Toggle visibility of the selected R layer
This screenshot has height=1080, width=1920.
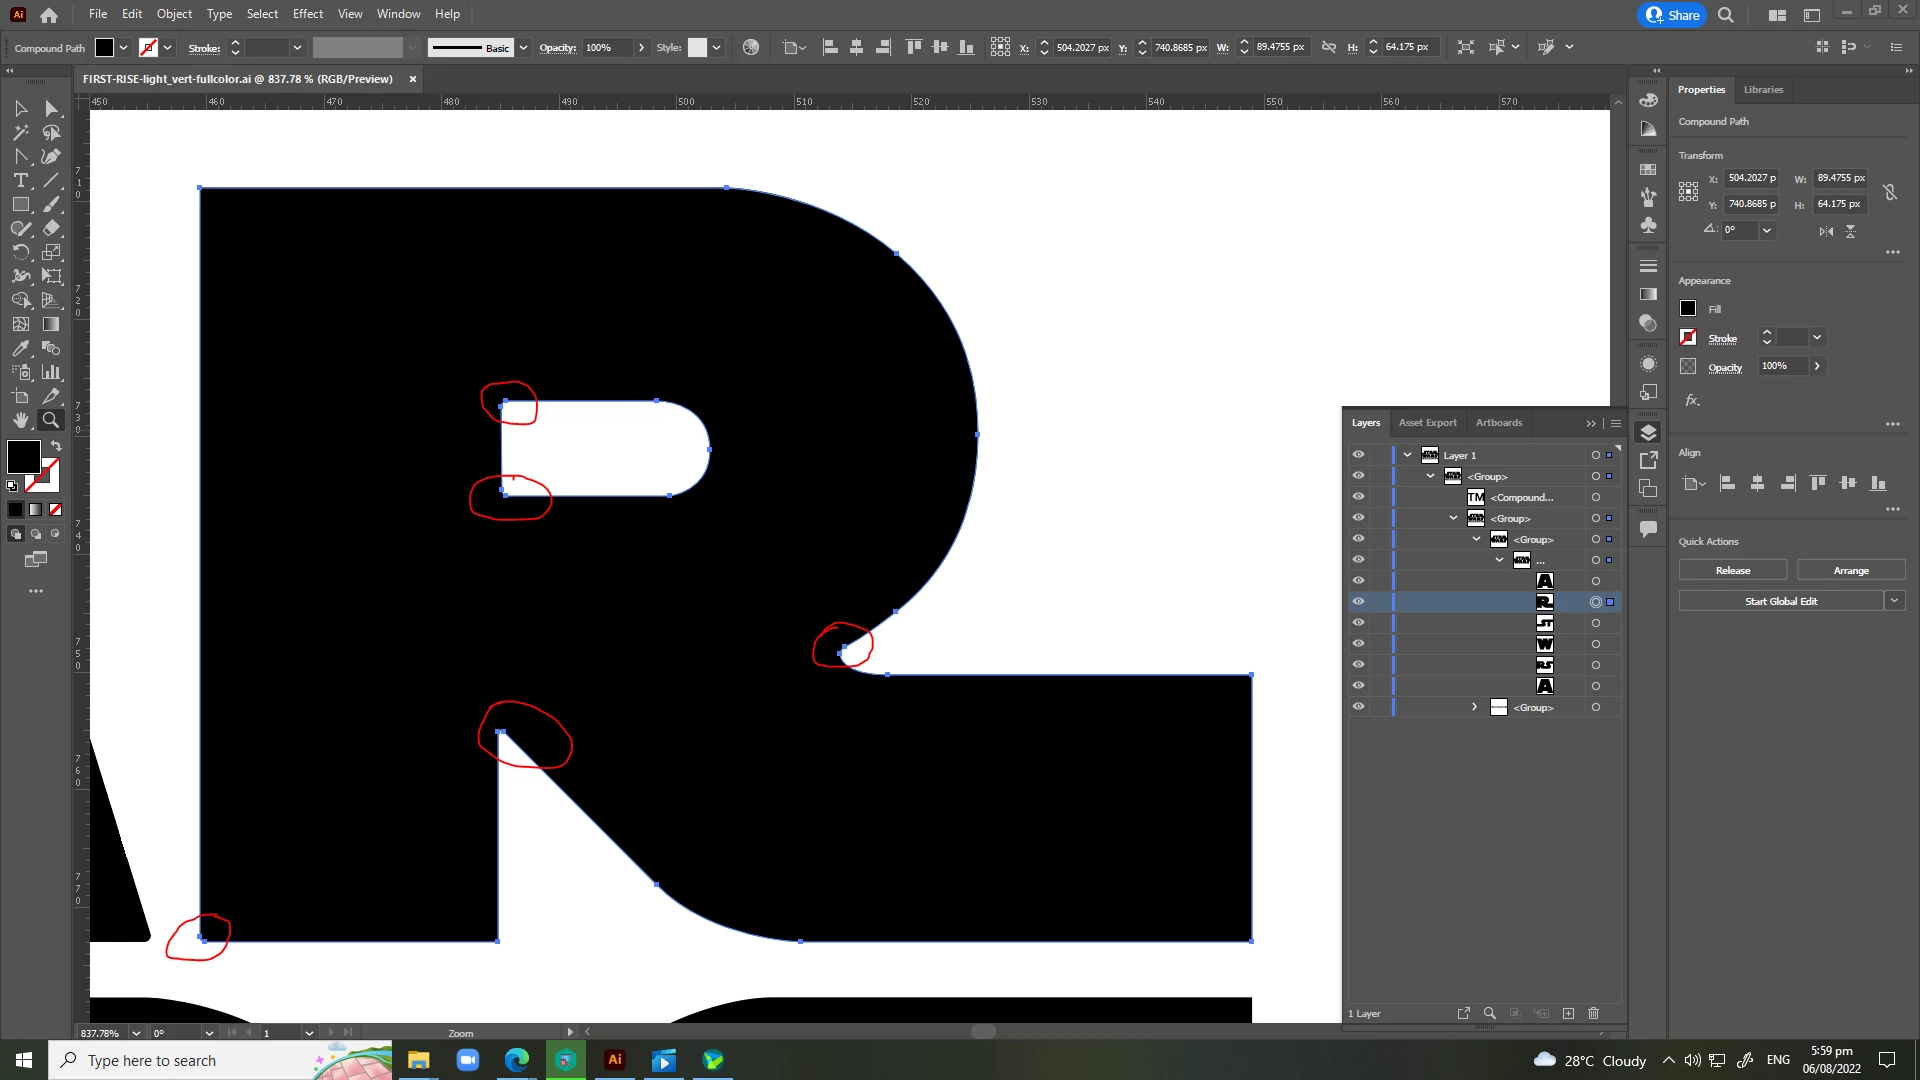1358,602
